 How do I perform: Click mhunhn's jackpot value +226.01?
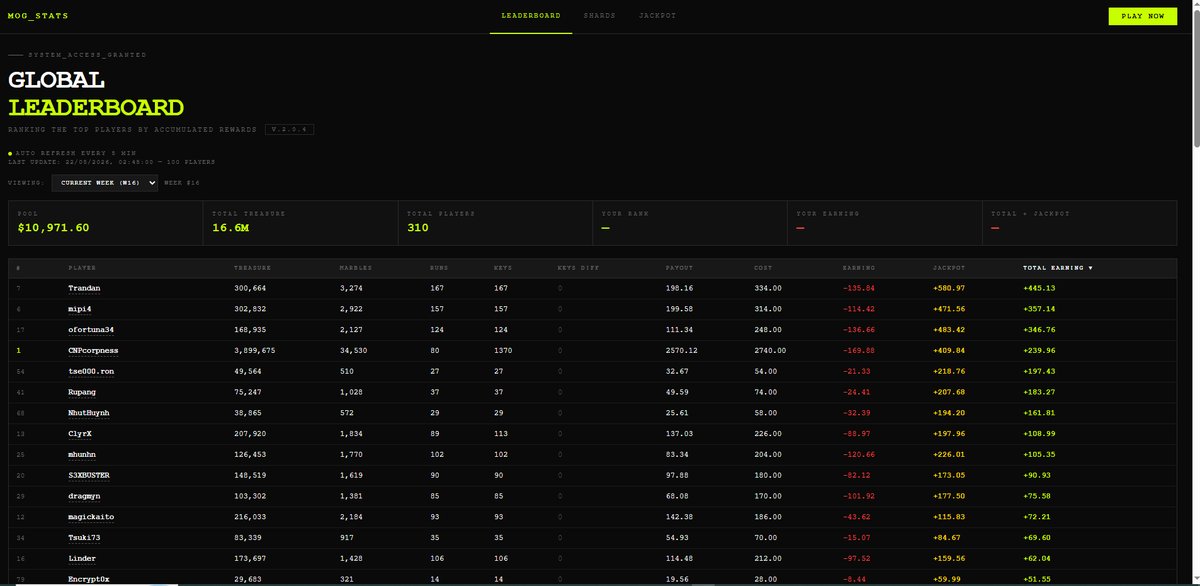coord(947,455)
